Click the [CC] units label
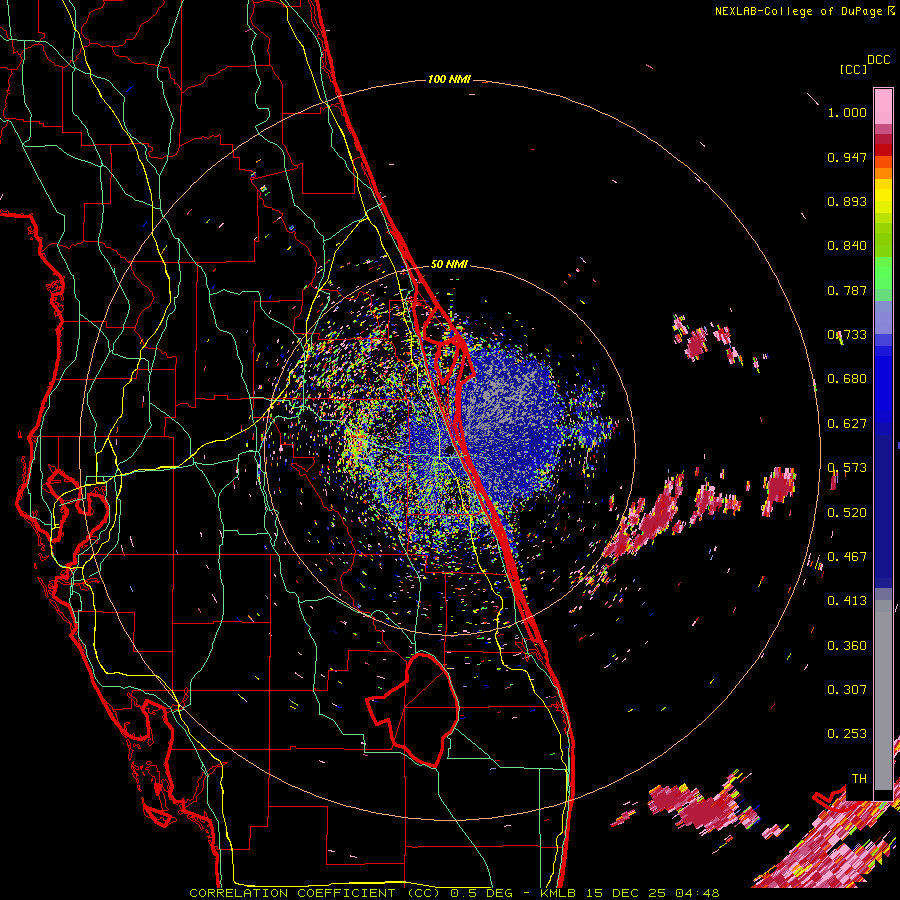The image size is (900, 900). pos(853,69)
